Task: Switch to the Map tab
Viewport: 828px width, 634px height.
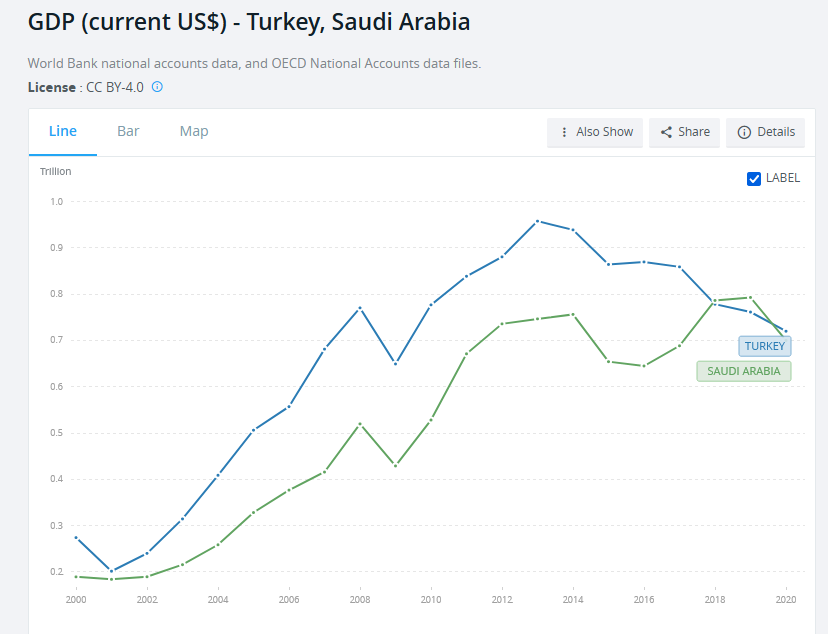Action: point(194,131)
